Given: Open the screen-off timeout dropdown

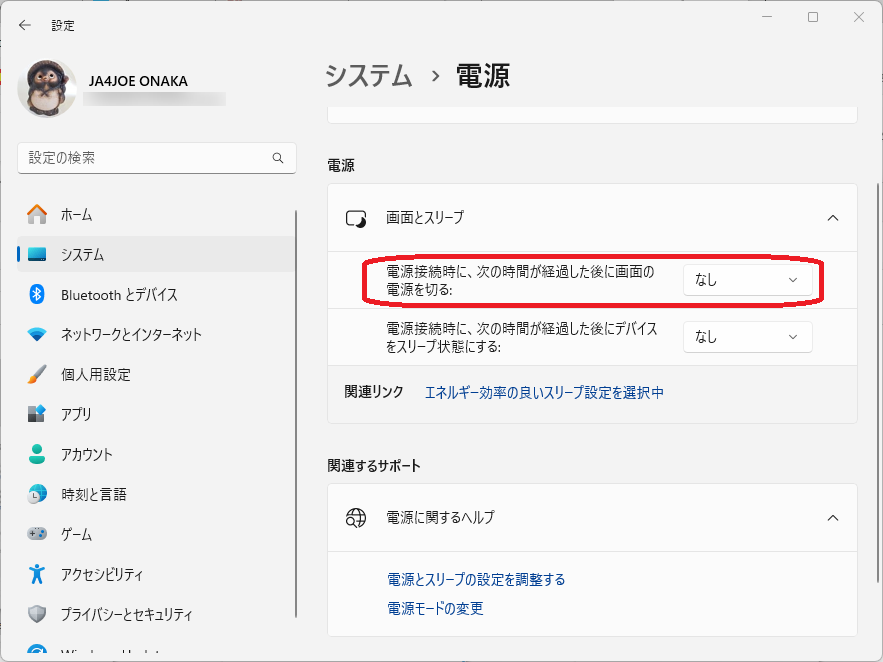Looking at the screenshot, I should (747, 280).
